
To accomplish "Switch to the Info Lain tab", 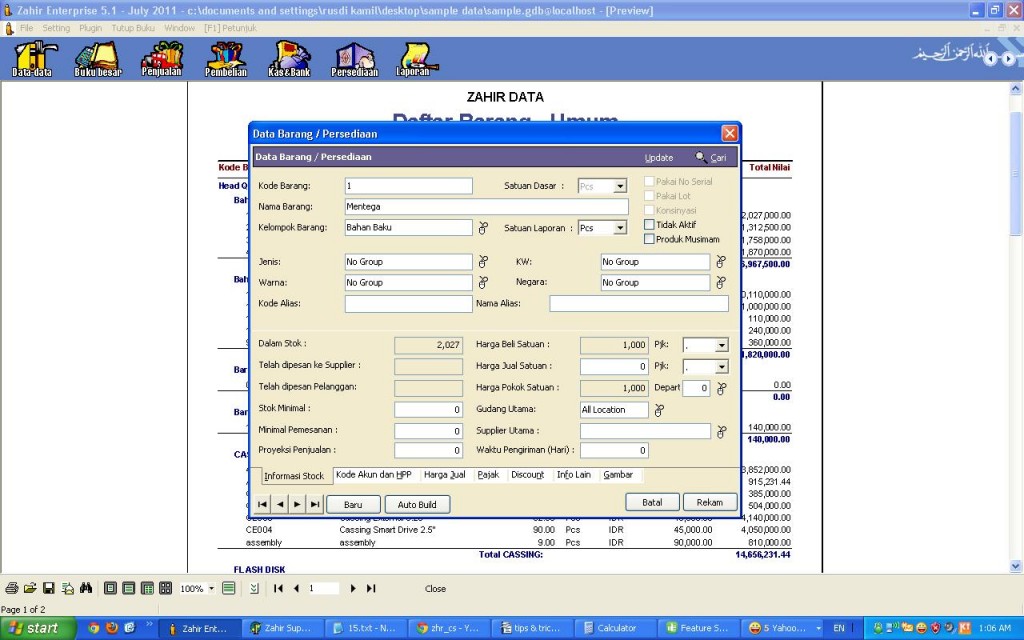I will 573,475.
